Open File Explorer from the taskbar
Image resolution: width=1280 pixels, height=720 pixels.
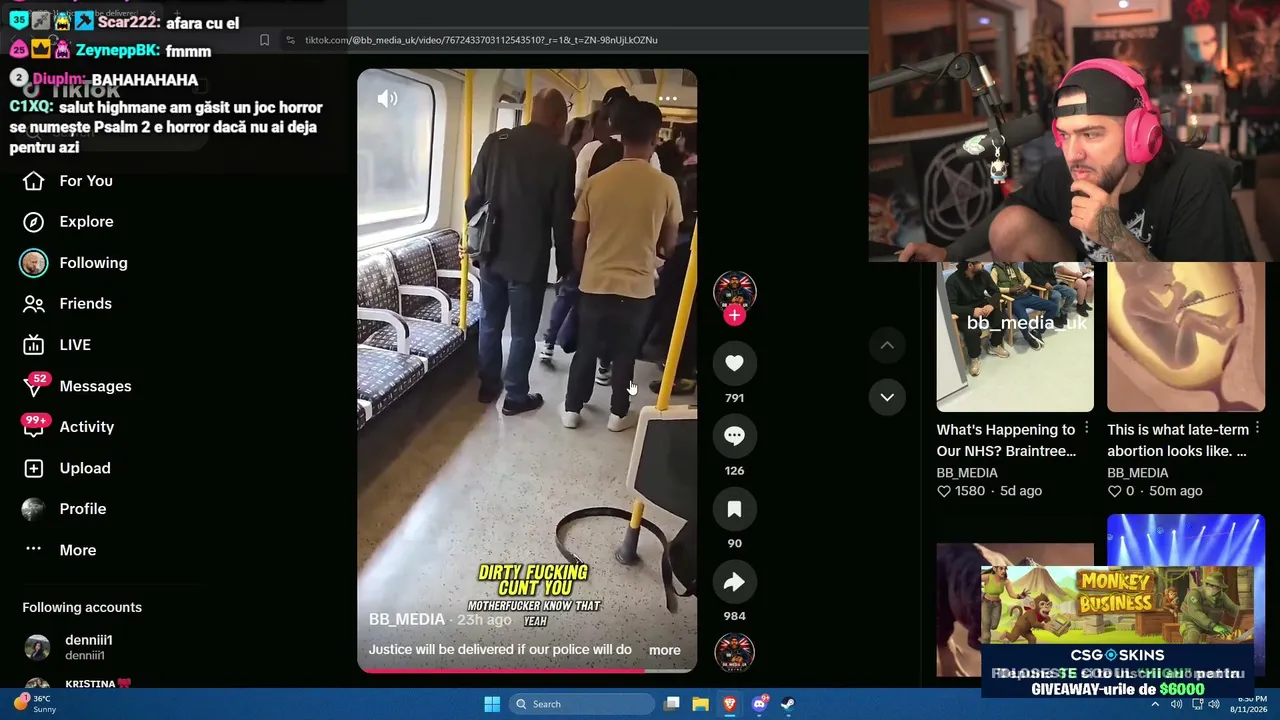pos(701,704)
